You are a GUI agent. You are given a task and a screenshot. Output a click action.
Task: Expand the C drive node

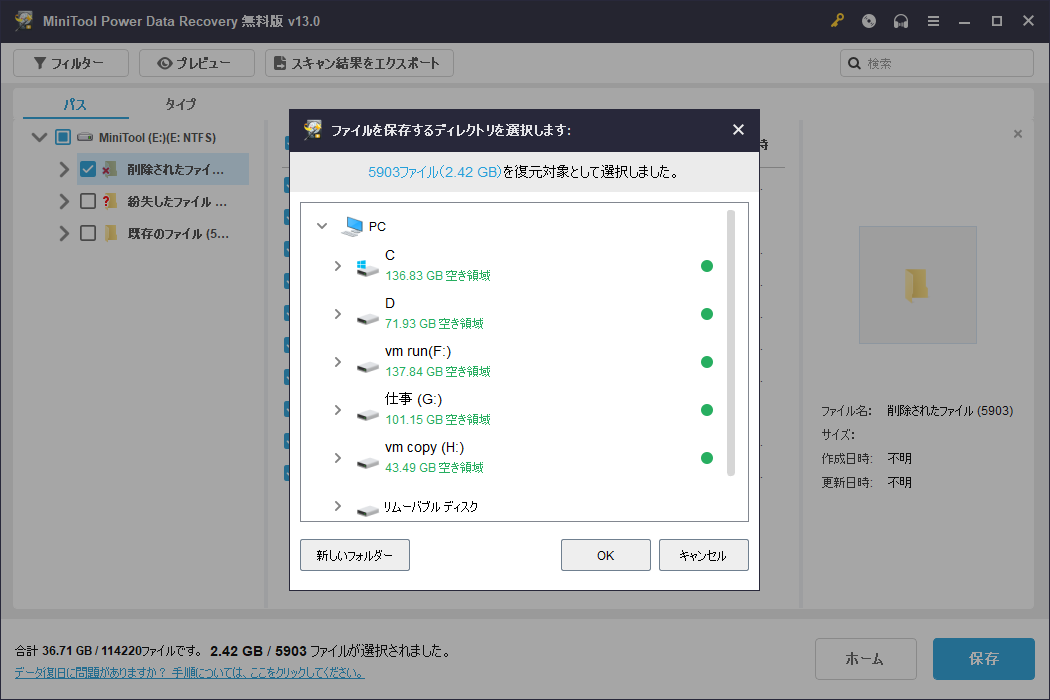click(x=338, y=266)
